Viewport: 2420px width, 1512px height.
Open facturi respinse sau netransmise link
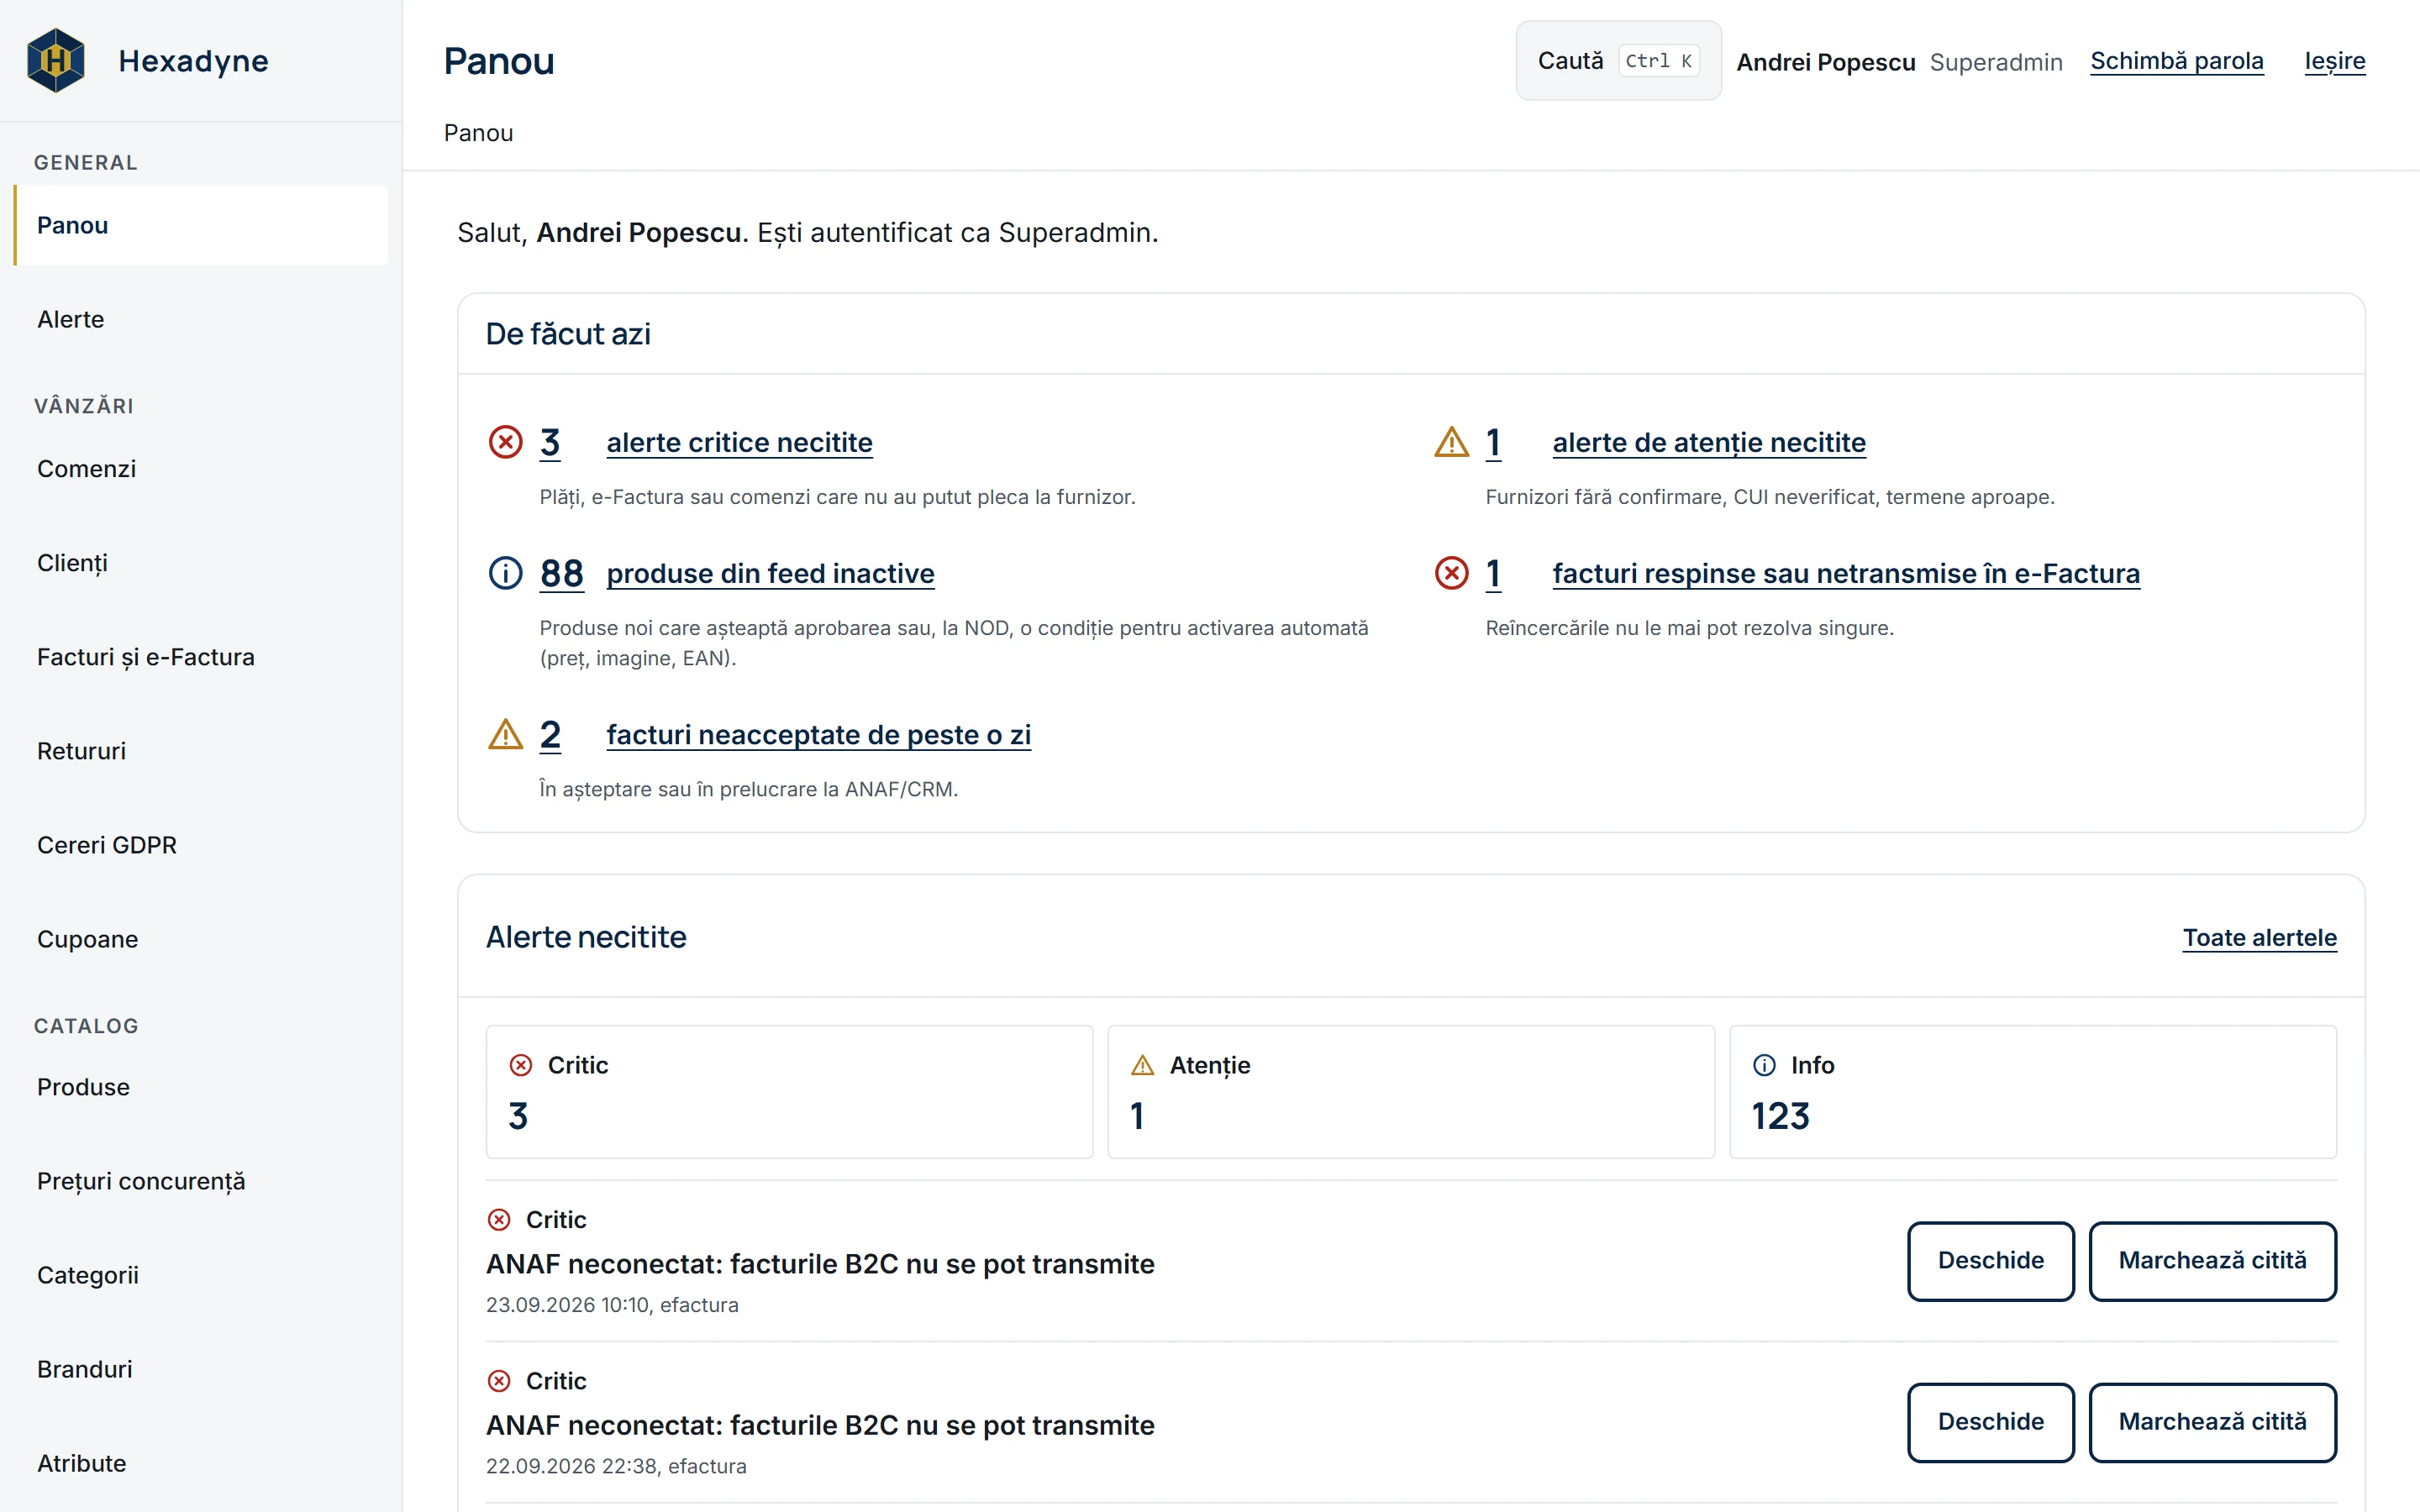1846,573
